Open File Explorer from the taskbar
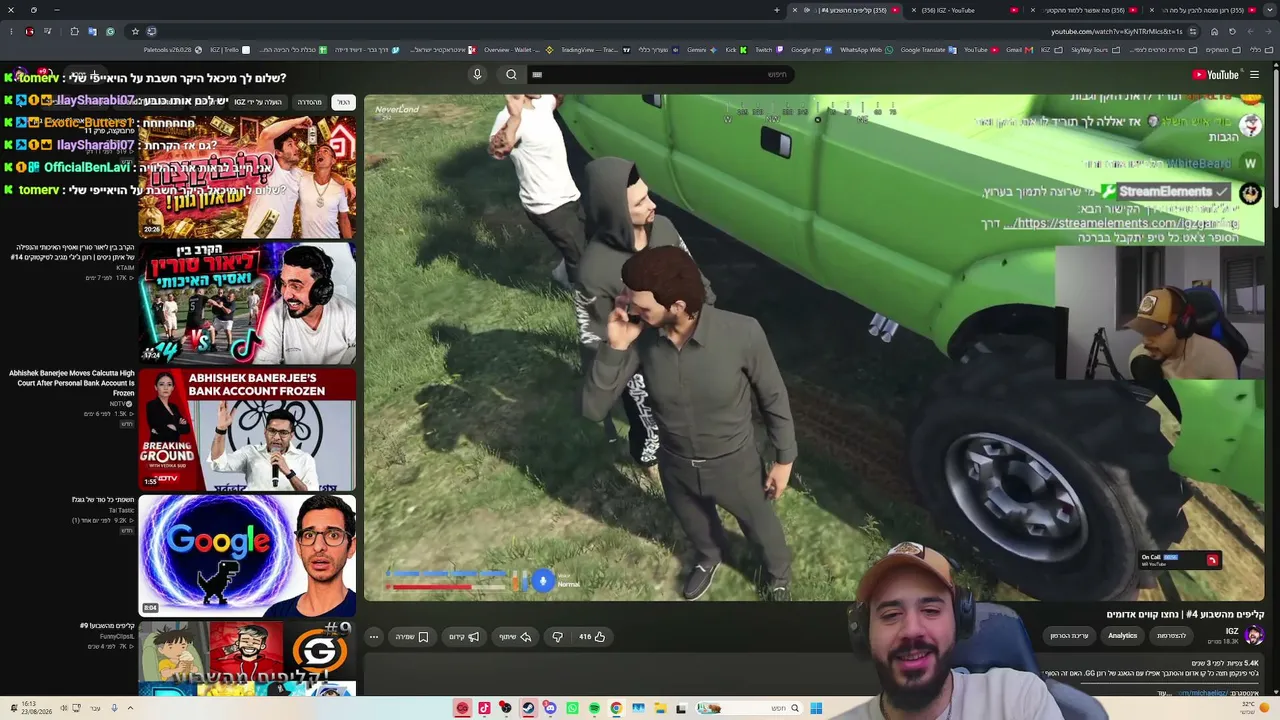Screen dimensions: 1280x720 coord(660,708)
